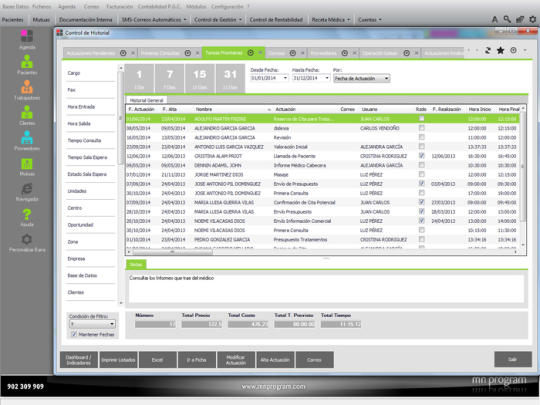Click the field list scroll-down arrow
Image resolution: width=540 pixels, height=405 pixels.
point(121,303)
